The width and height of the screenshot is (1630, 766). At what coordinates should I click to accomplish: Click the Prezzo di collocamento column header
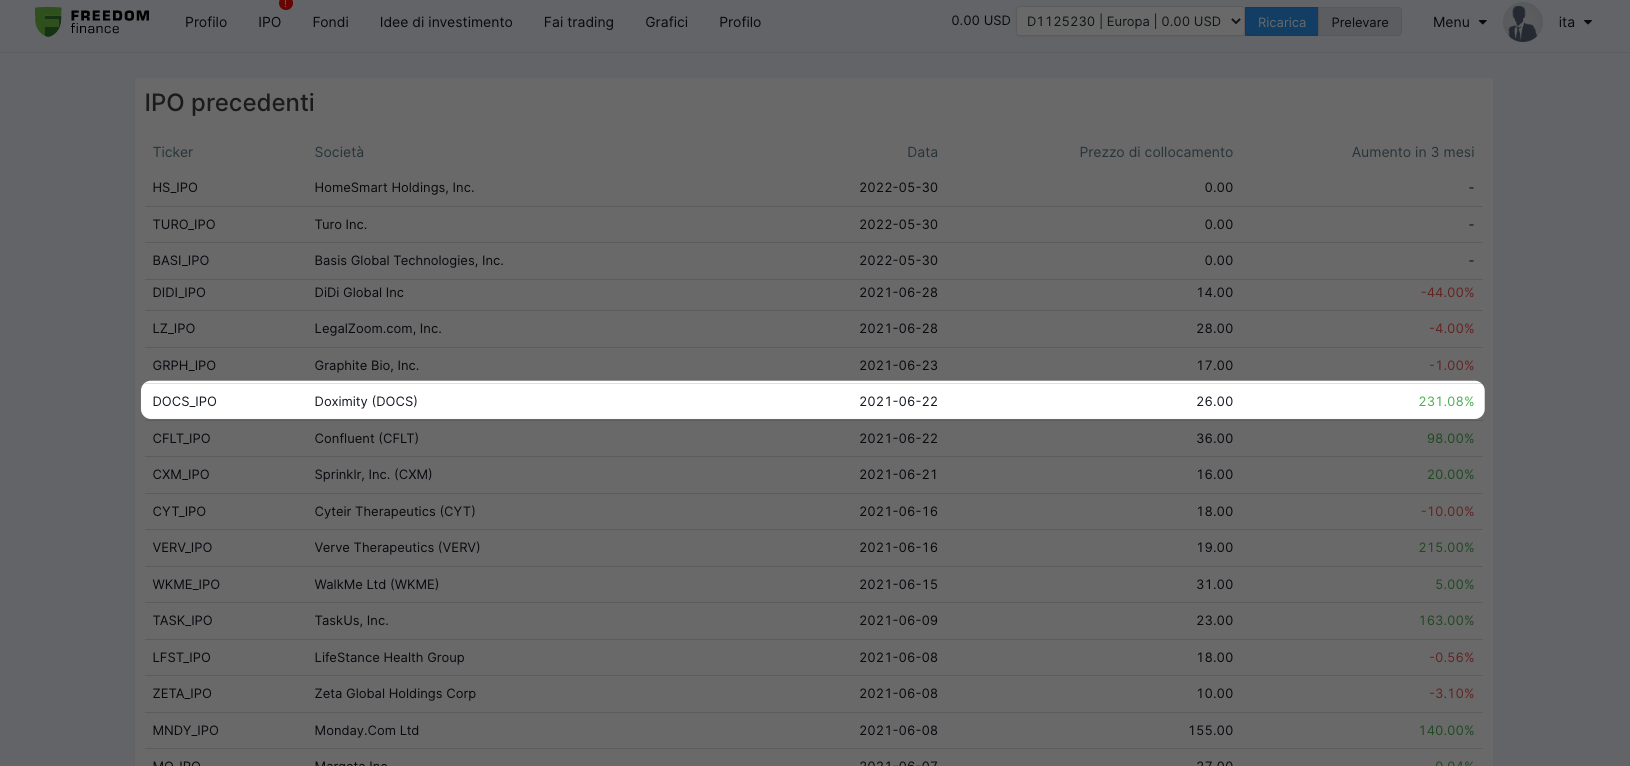point(1156,152)
